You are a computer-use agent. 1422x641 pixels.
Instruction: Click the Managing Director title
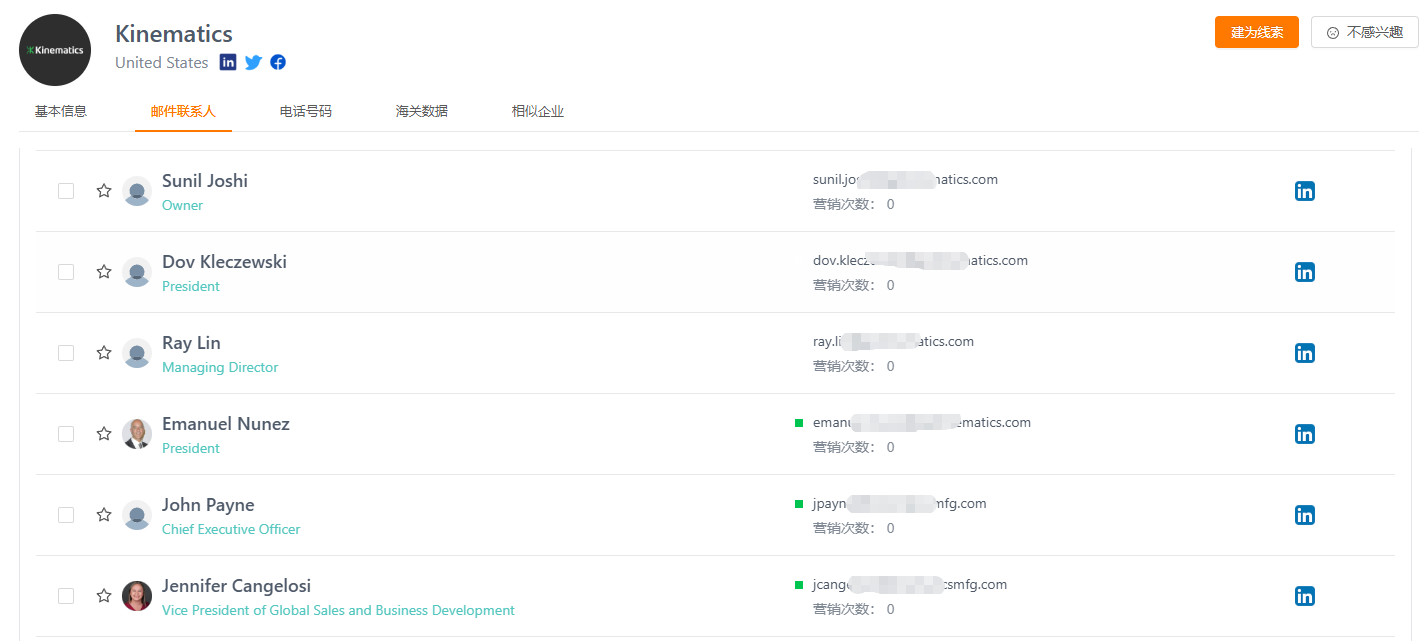click(x=220, y=367)
